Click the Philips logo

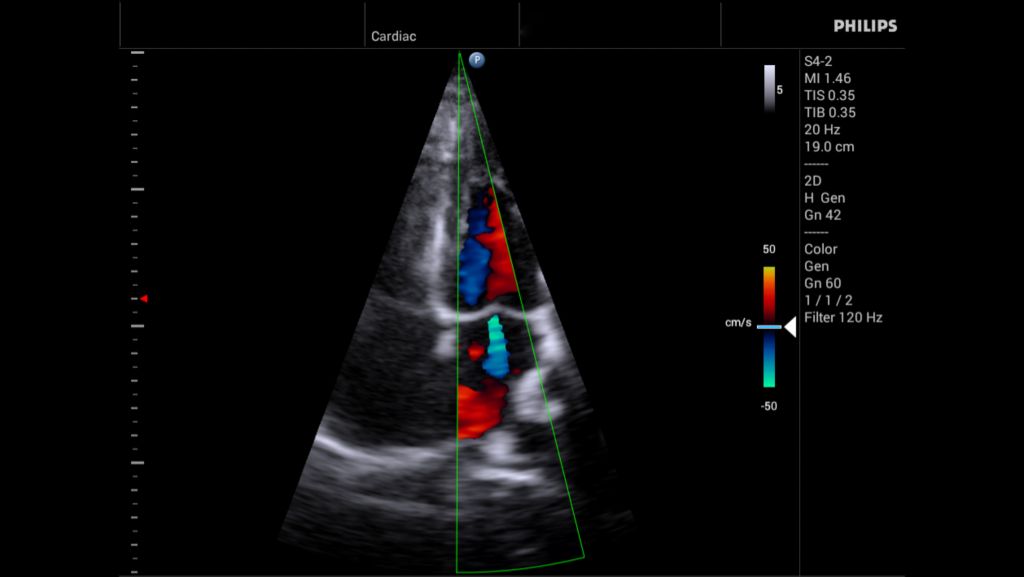point(864,26)
